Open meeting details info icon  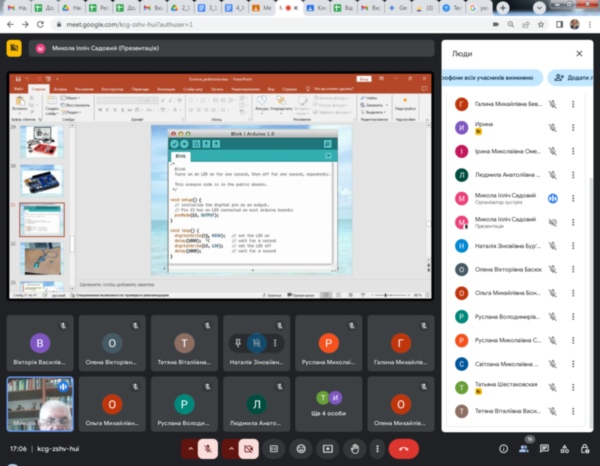click(x=503, y=449)
